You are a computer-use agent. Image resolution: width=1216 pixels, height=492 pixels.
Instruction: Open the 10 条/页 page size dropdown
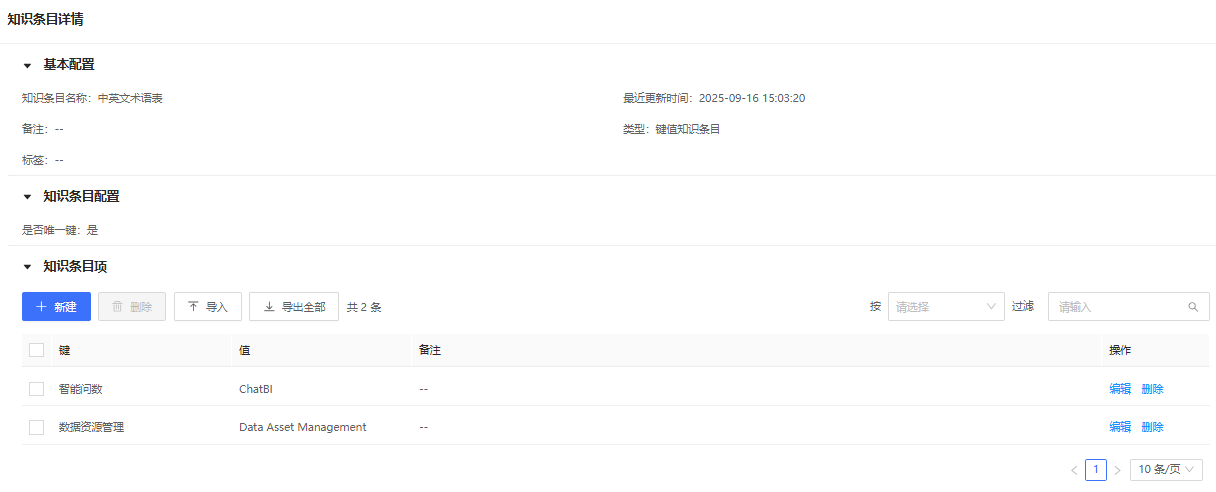click(x=1166, y=470)
